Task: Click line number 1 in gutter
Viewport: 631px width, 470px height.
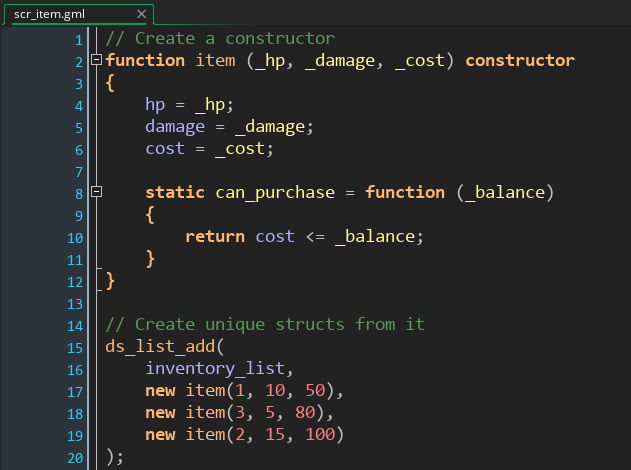Action: coord(79,40)
